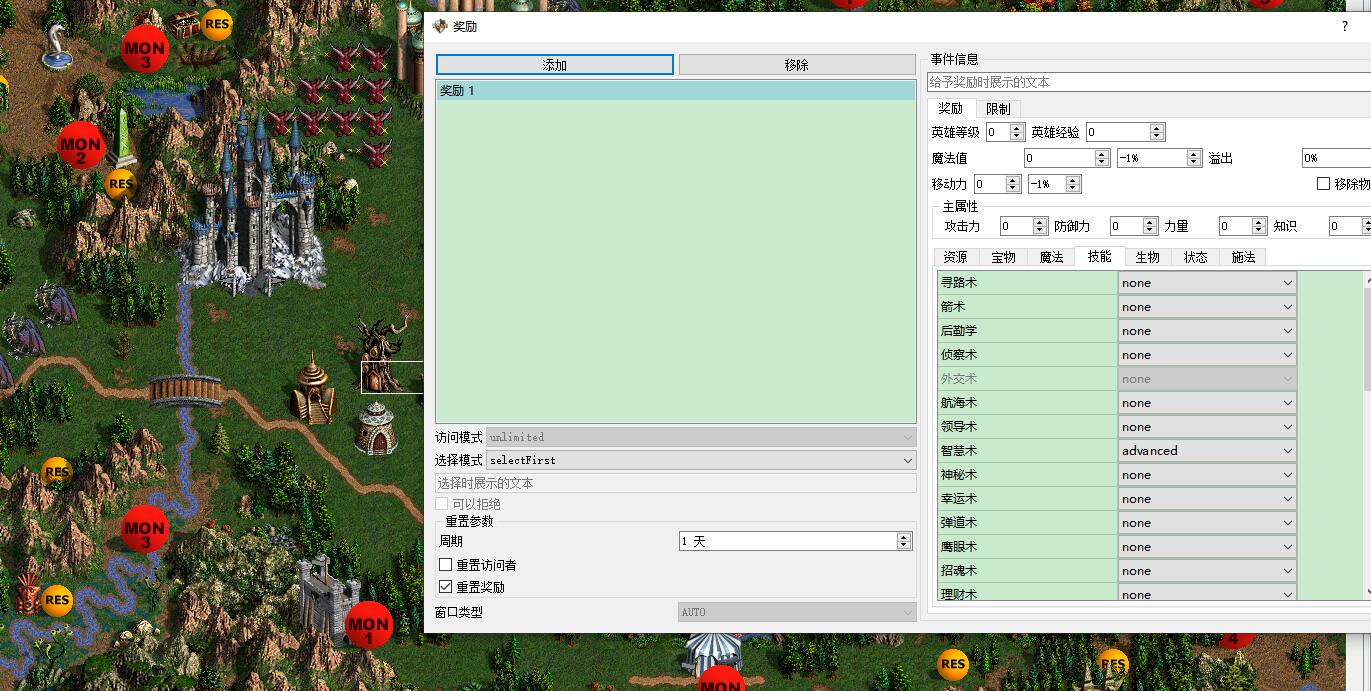
Task: Open the 魔法 tab
Action: point(1051,257)
